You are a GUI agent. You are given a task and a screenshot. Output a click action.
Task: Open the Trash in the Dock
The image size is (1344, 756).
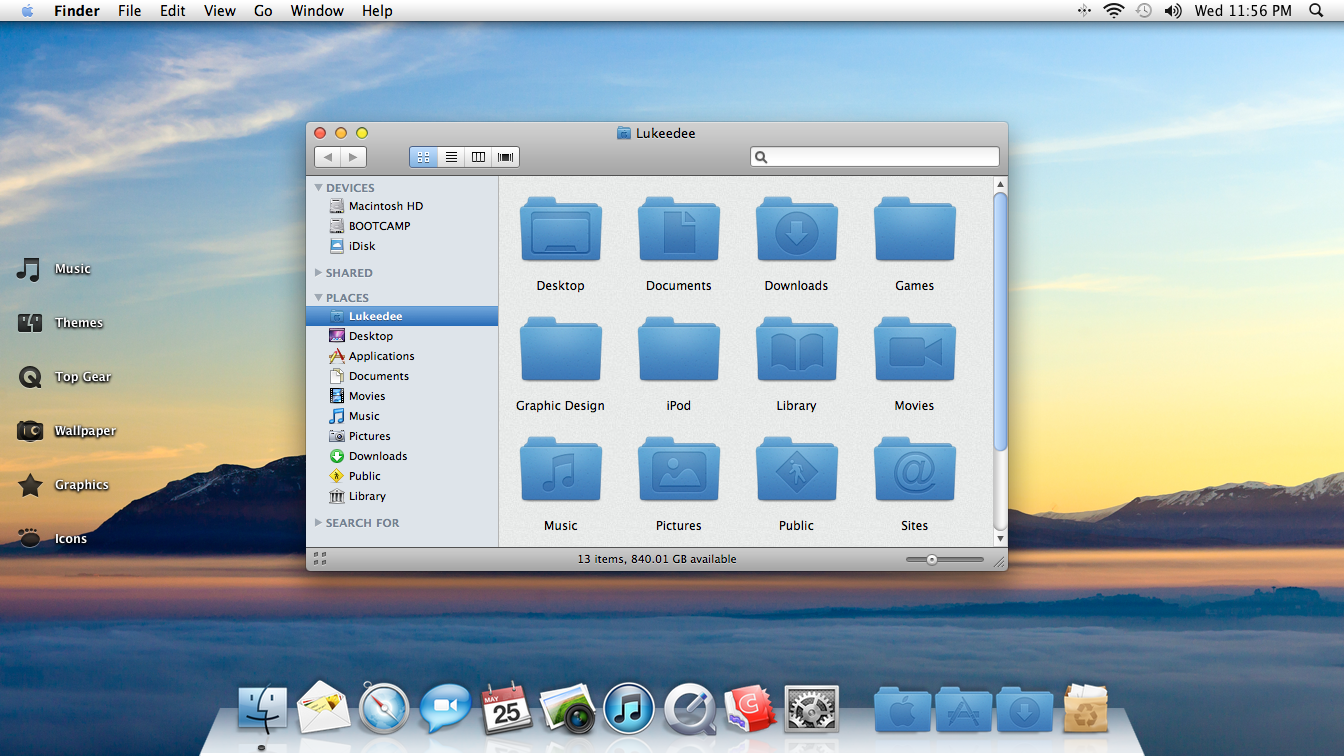[1086, 708]
